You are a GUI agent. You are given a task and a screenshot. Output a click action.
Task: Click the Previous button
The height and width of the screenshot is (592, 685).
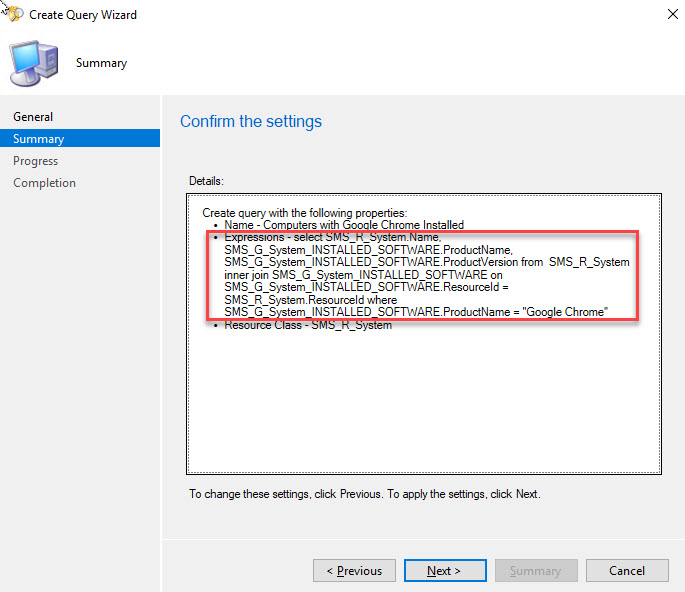[354, 571]
